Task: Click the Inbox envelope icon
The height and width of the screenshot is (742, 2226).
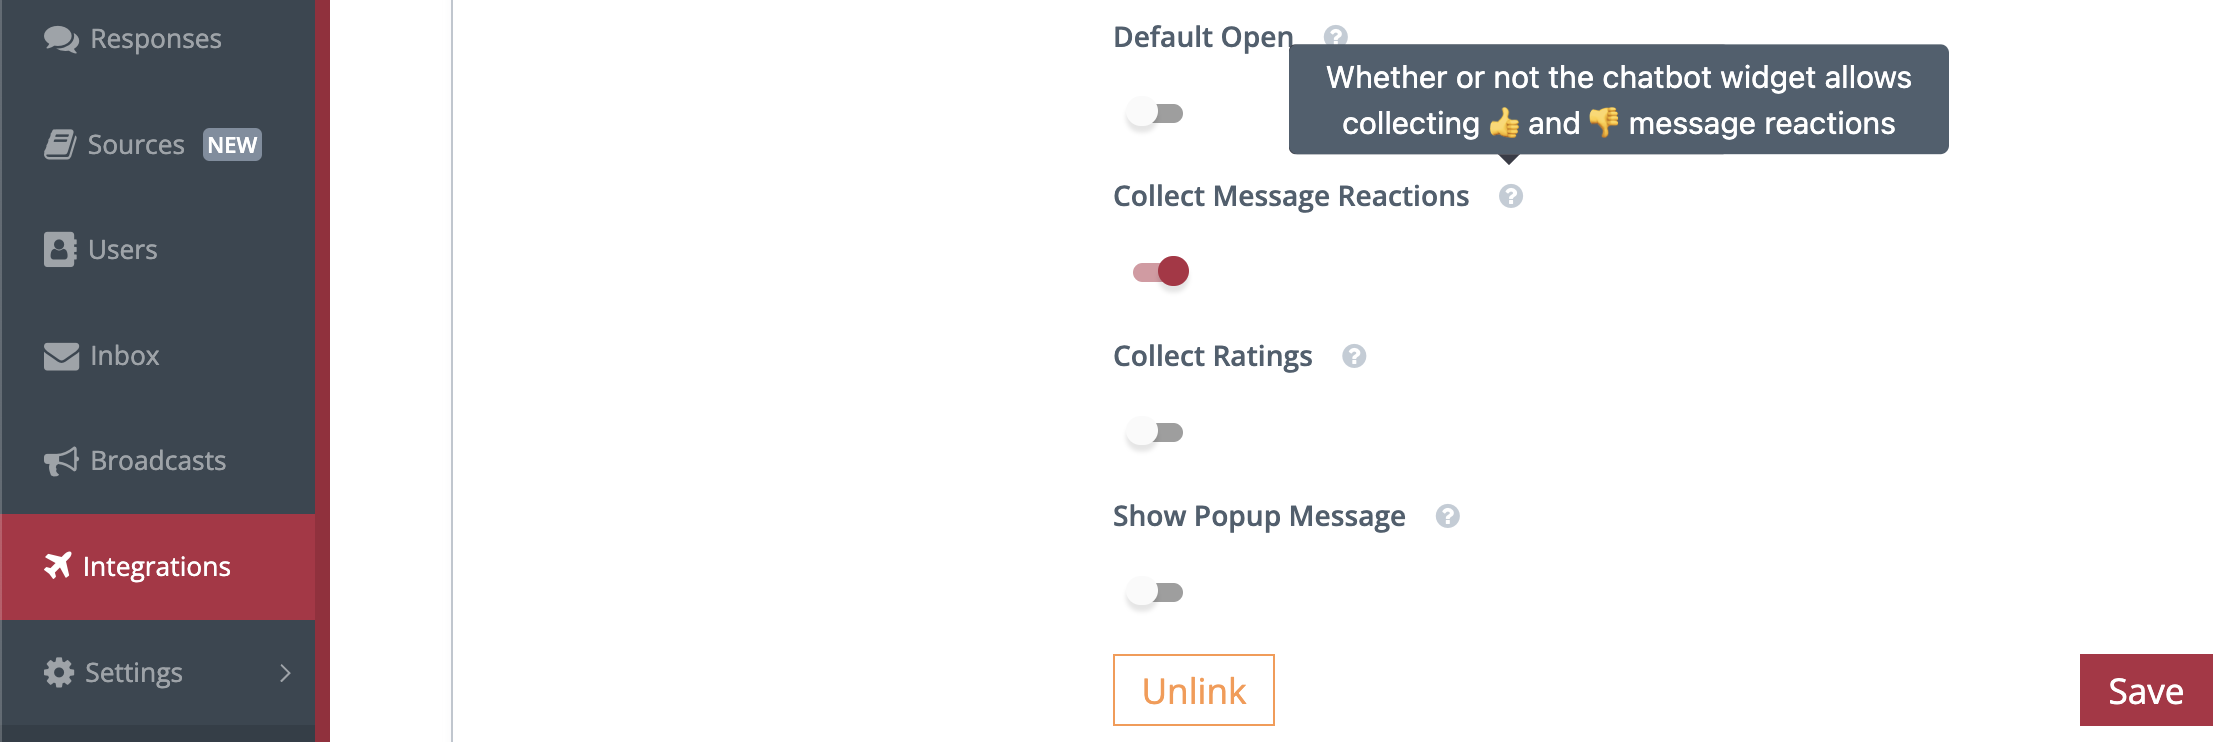Action: point(61,356)
